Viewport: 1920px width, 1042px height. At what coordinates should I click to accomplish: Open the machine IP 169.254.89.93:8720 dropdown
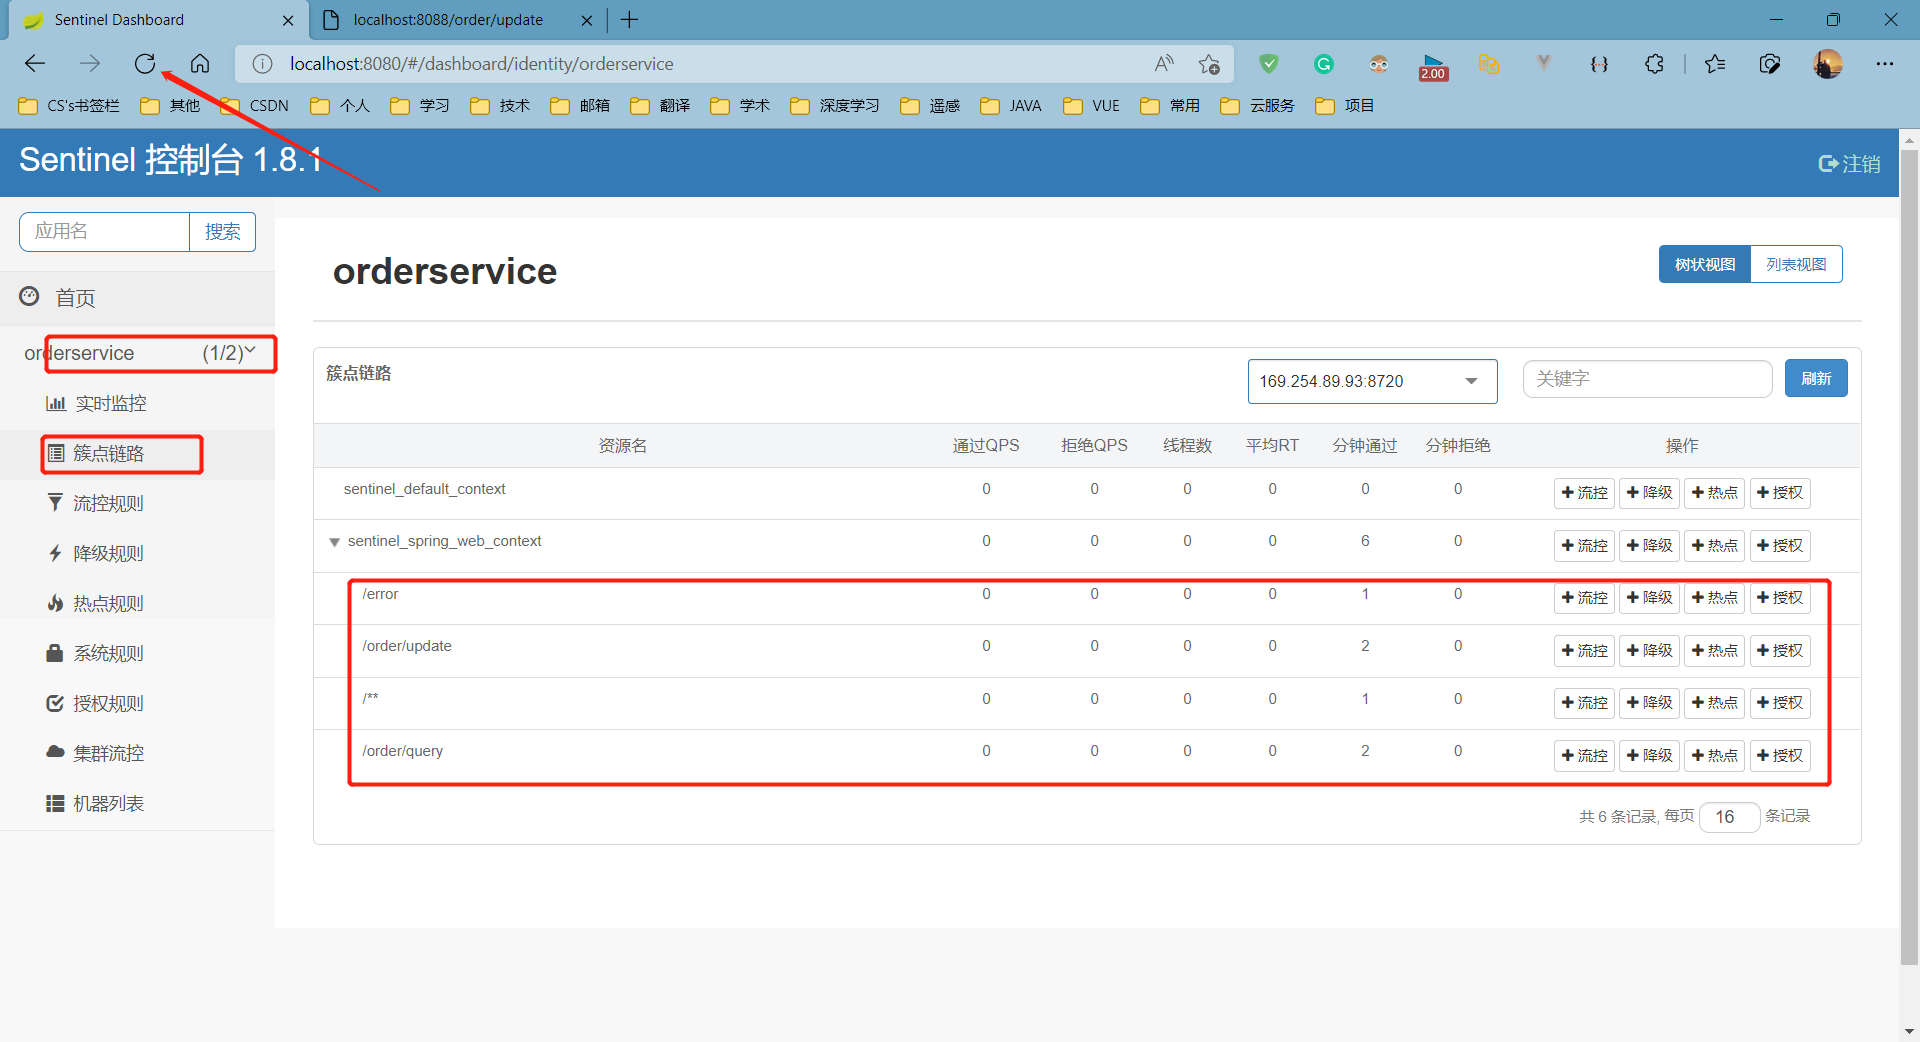tap(1372, 381)
